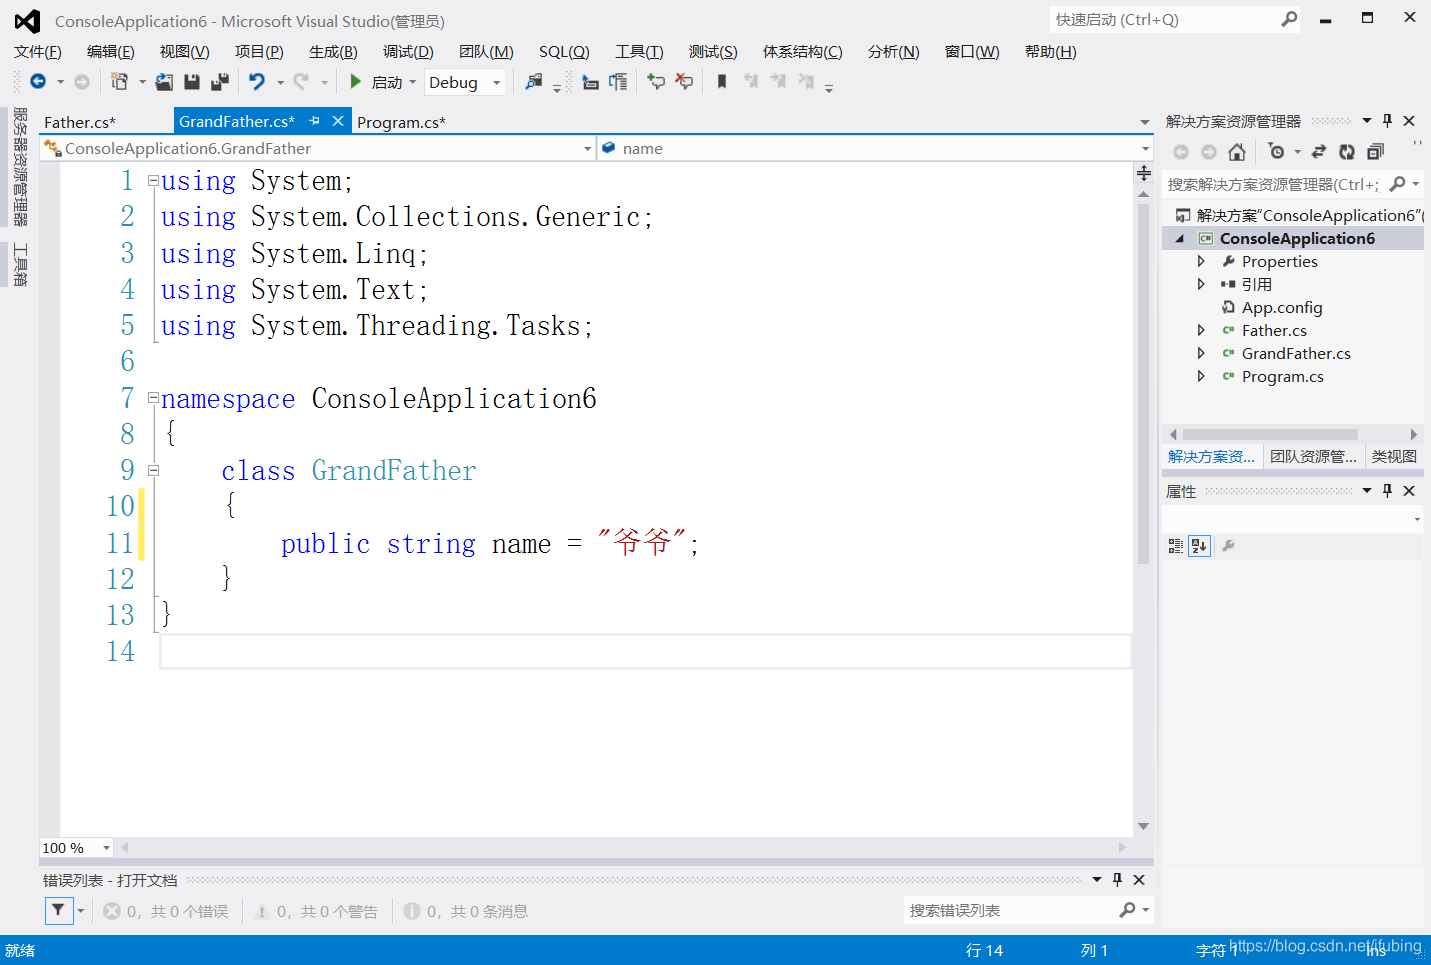Pin the Error List panel
Image resolution: width=1431 pixels, height=965 pixels.
point(1117,880)
